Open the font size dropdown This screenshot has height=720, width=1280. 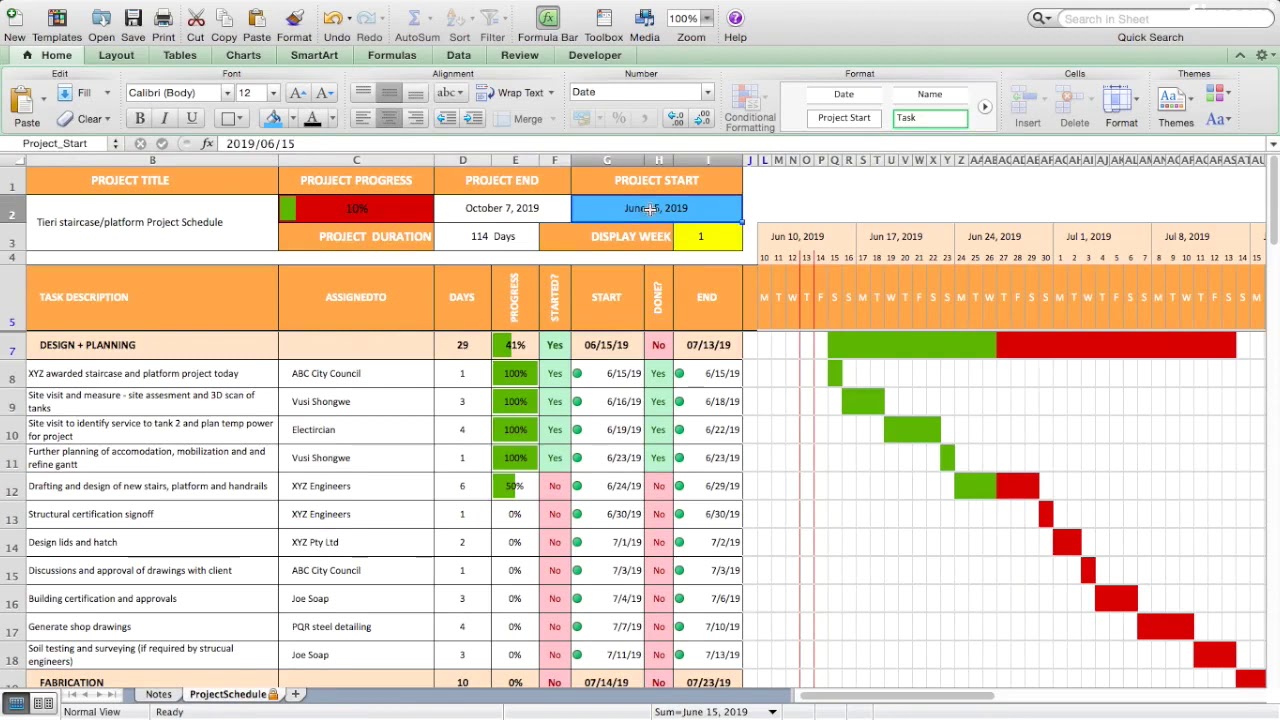click(x=272, y=93)
